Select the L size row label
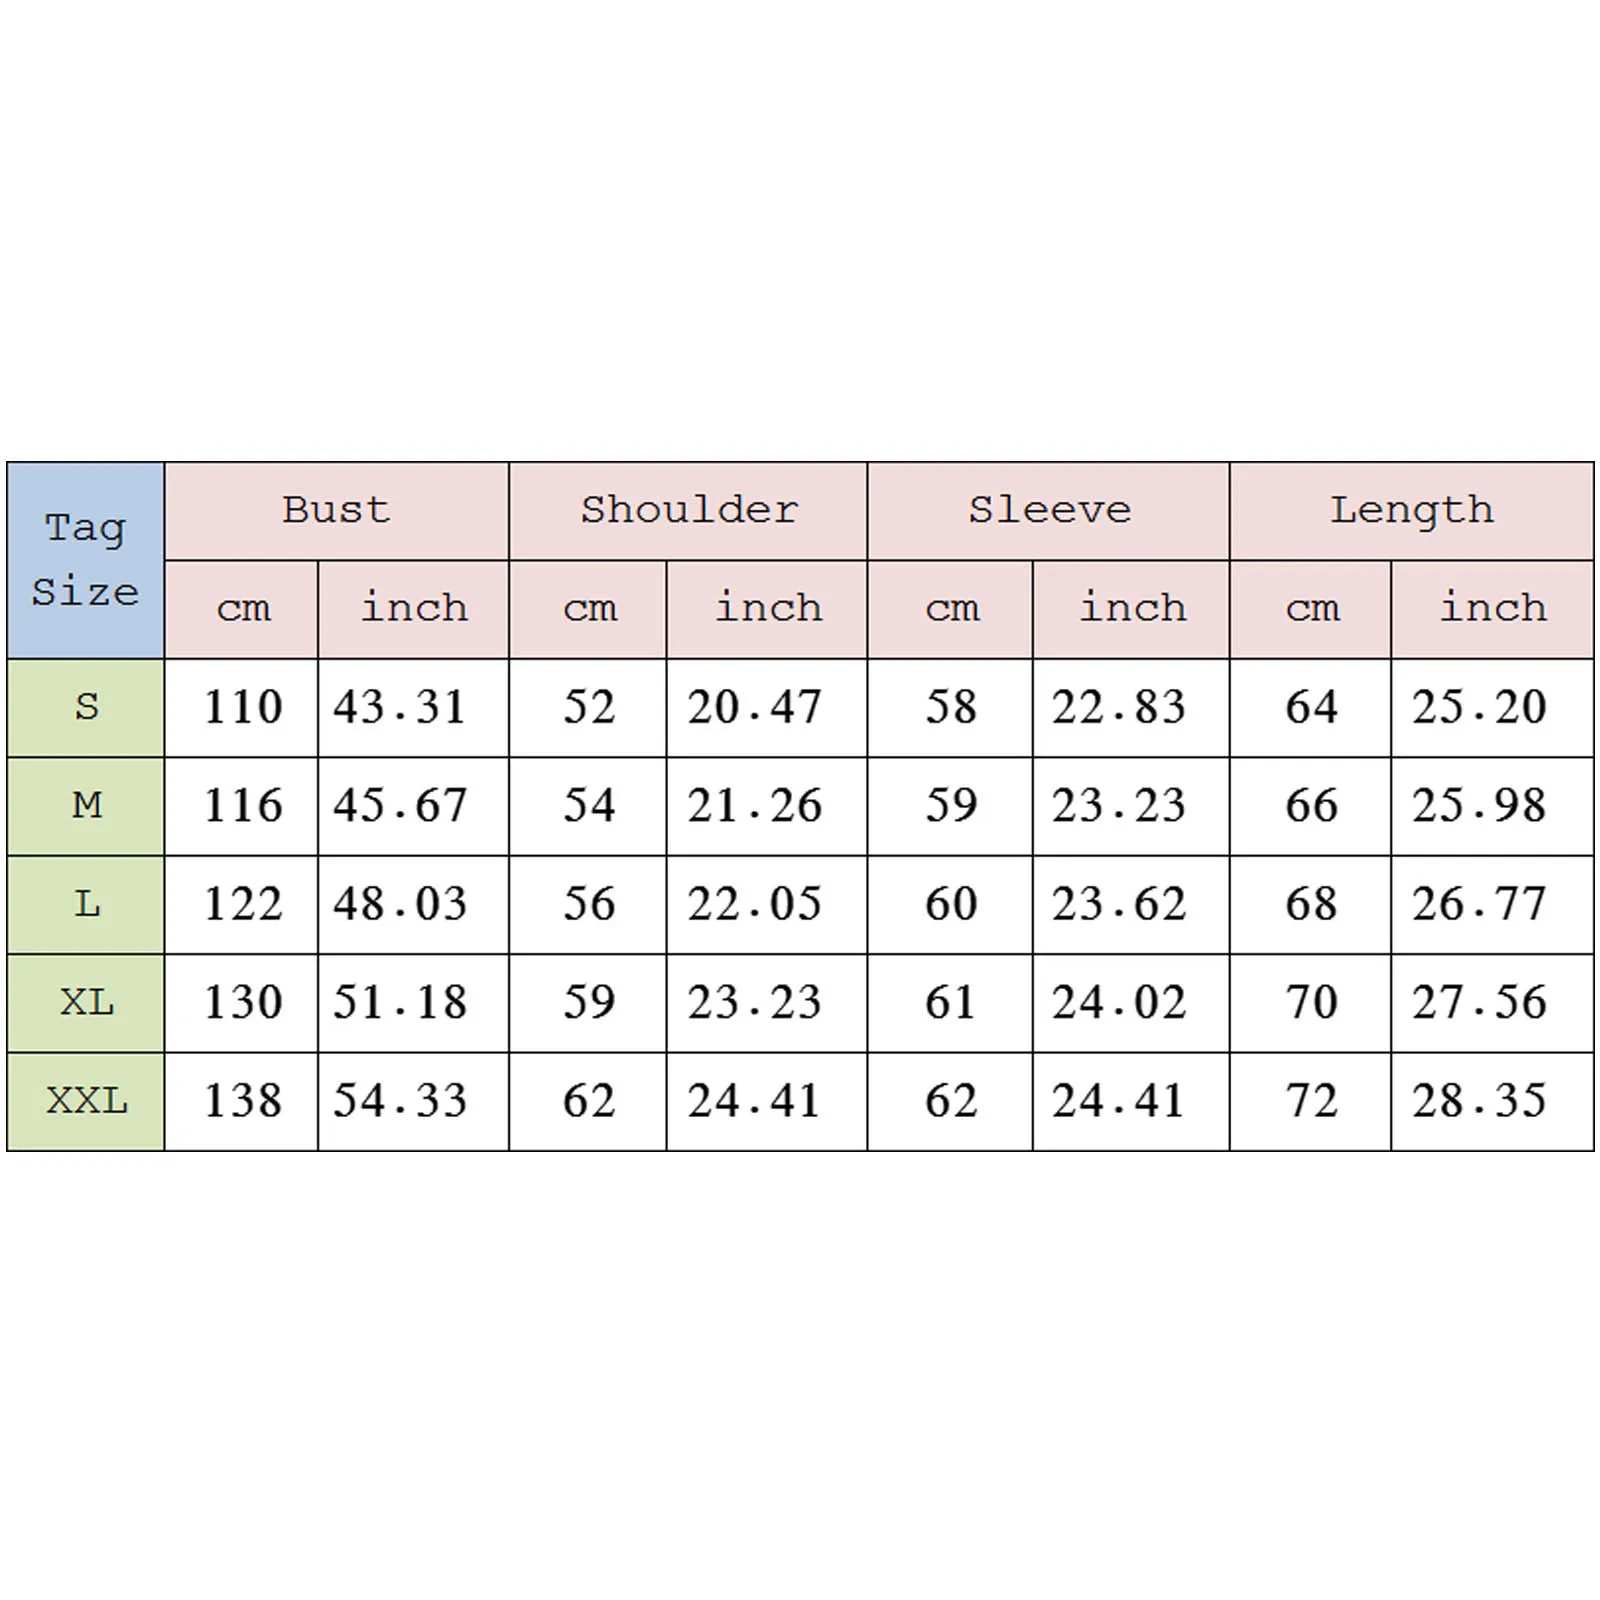This screenshot has width=1600, height=1600. pyautogui.click(x=86, y=904)
